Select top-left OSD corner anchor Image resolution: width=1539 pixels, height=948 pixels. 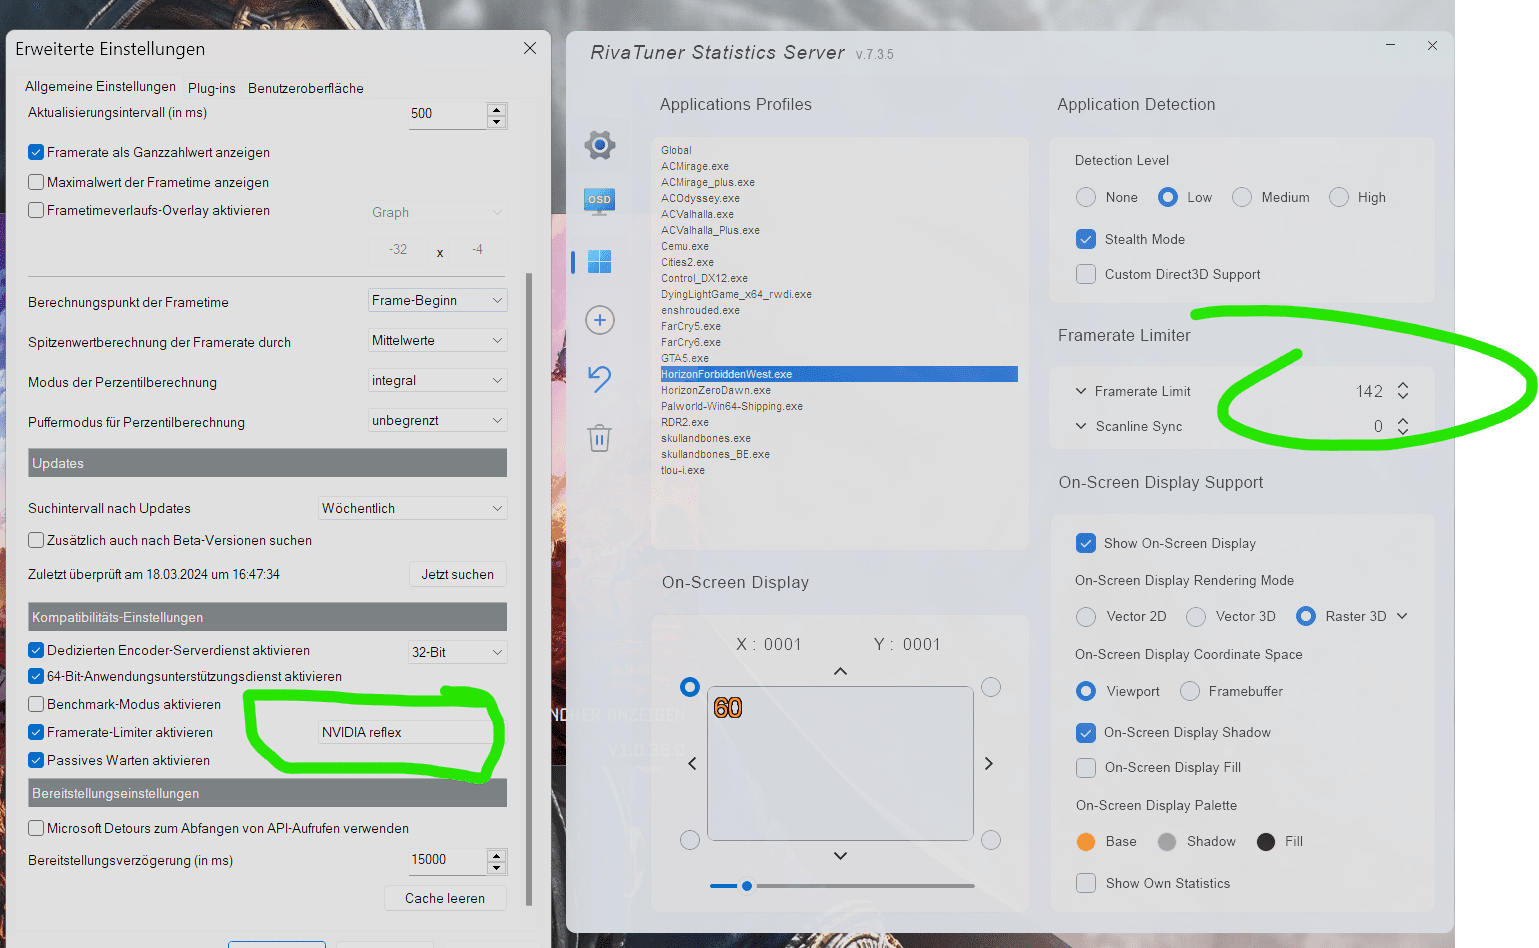690,687
